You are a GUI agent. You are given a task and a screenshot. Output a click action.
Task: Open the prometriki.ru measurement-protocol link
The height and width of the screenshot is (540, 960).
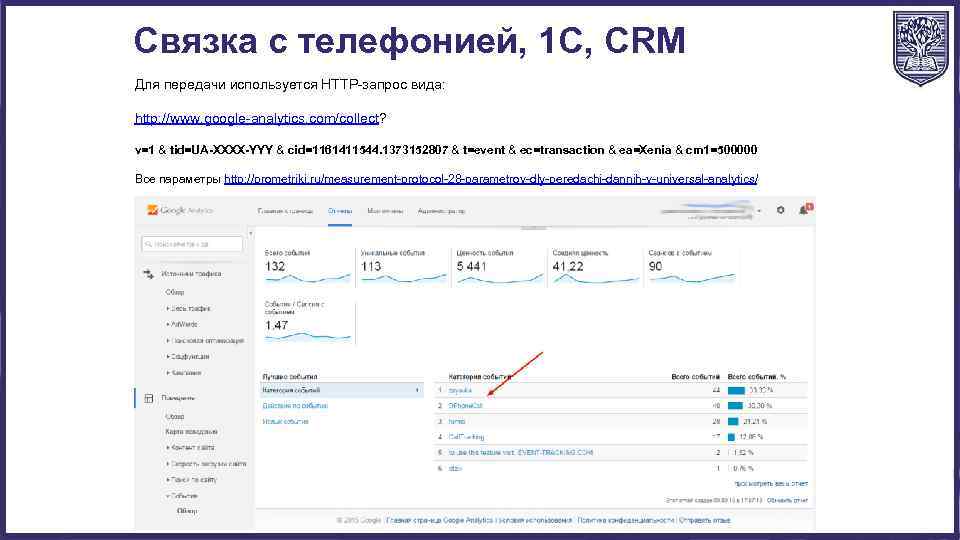(x=491, y=179)
